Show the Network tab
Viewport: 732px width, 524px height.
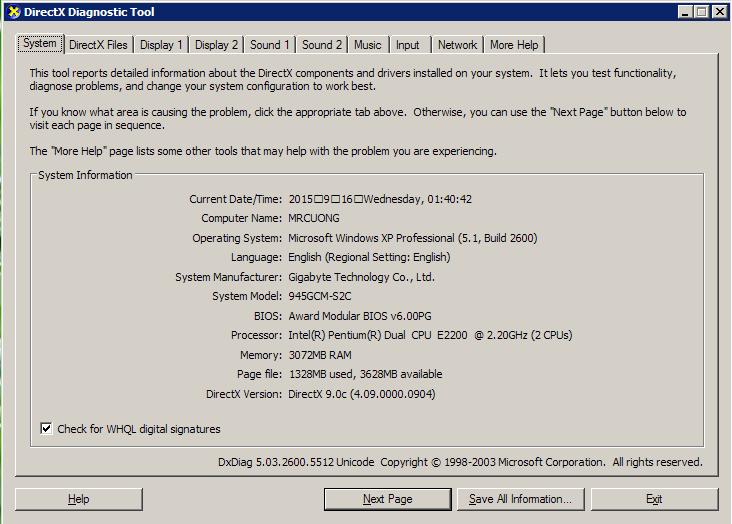click(457, 45)
